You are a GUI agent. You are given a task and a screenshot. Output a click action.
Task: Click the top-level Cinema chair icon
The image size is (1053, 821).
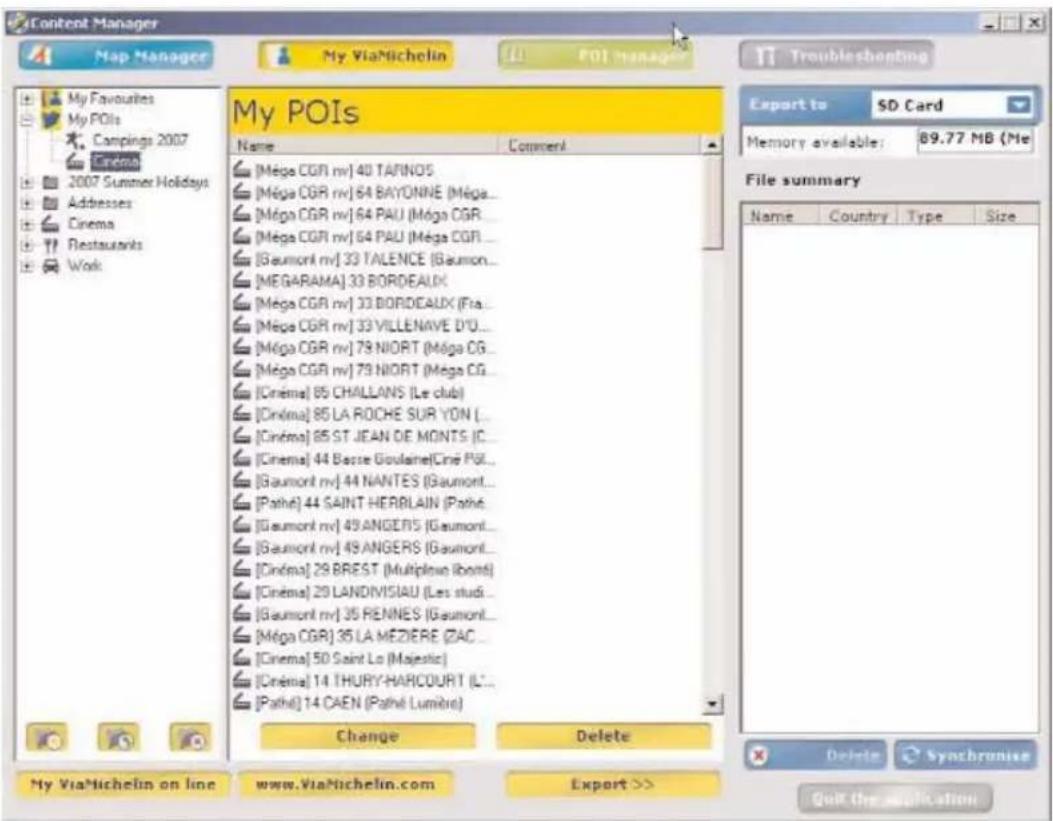pos(50,224)
